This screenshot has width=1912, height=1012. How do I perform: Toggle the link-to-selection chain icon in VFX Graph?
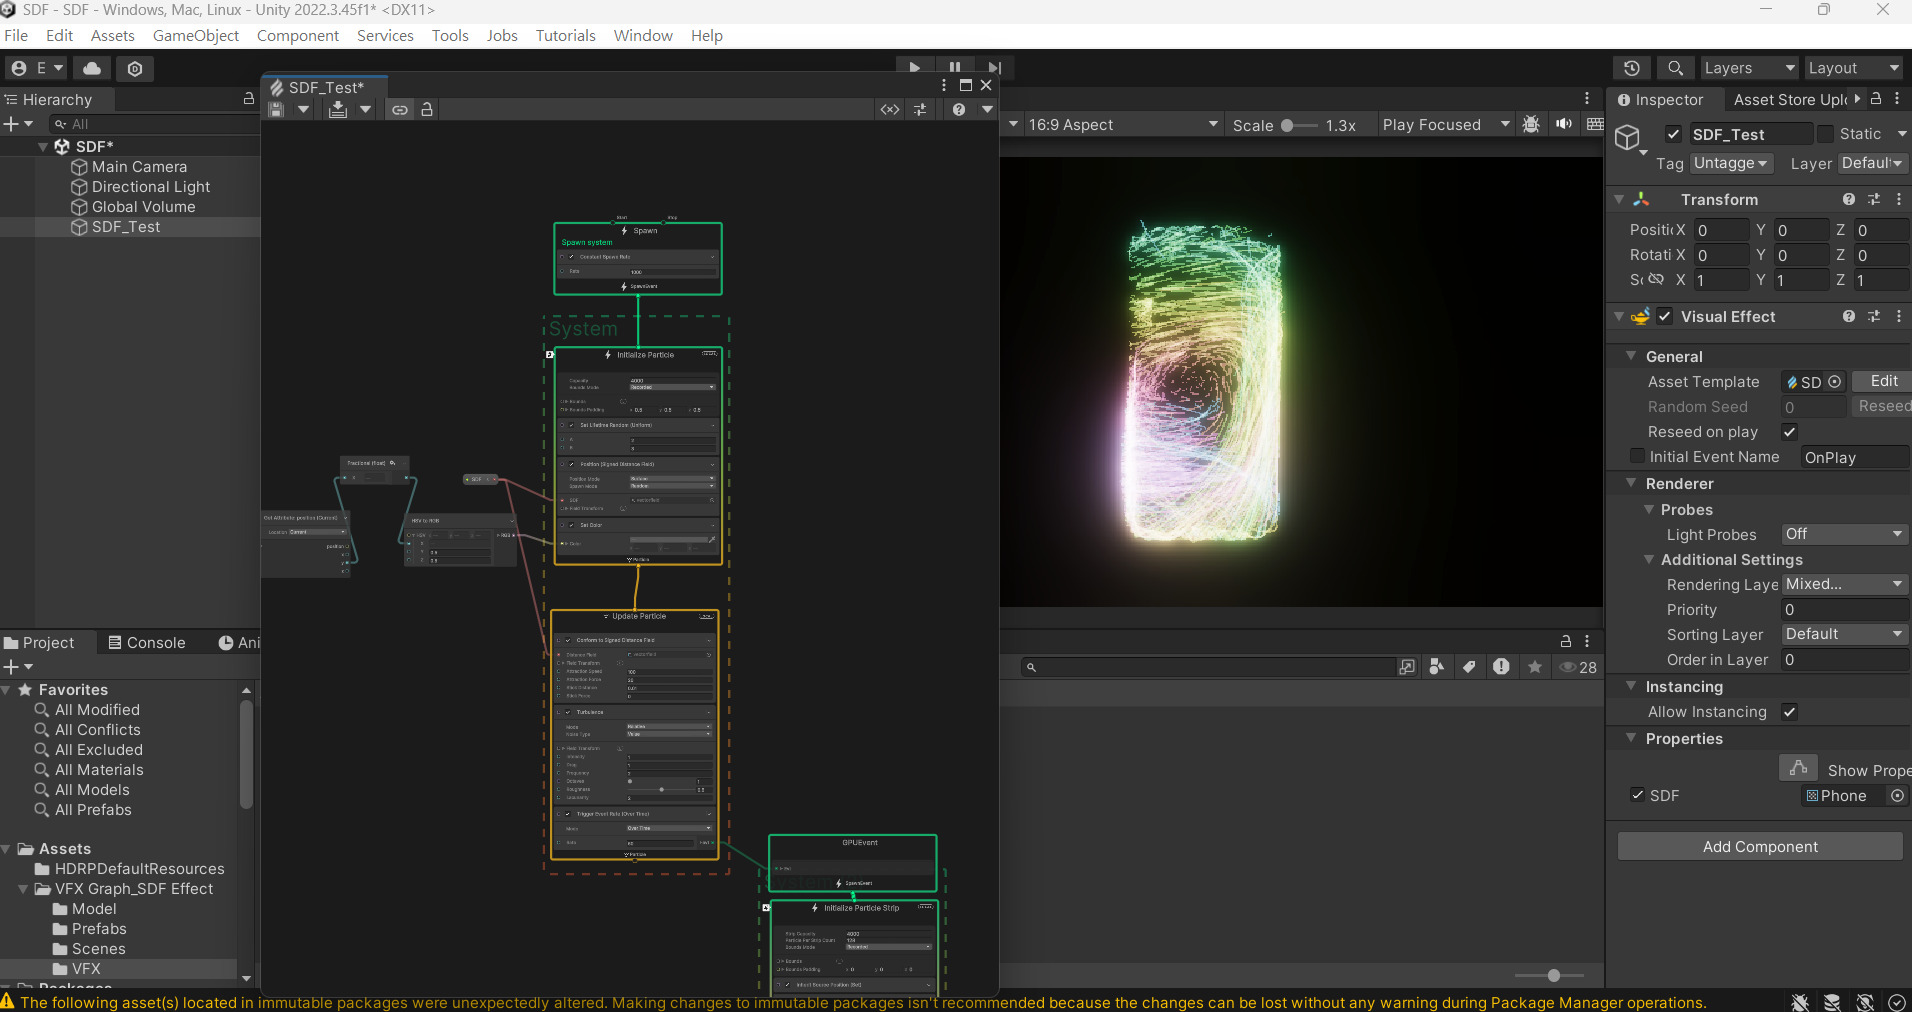[399, 110]
